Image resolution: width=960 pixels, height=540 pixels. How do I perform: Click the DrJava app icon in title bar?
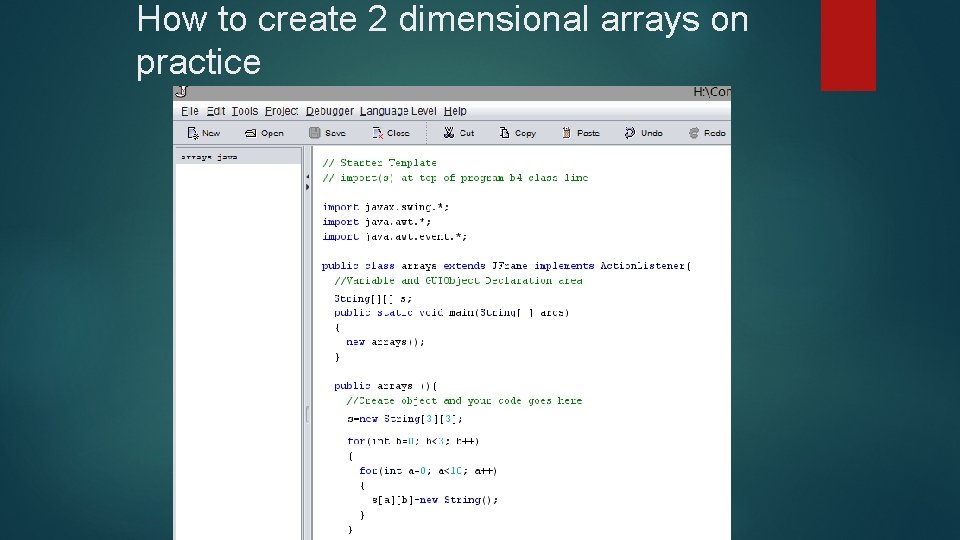click(181, 92)
